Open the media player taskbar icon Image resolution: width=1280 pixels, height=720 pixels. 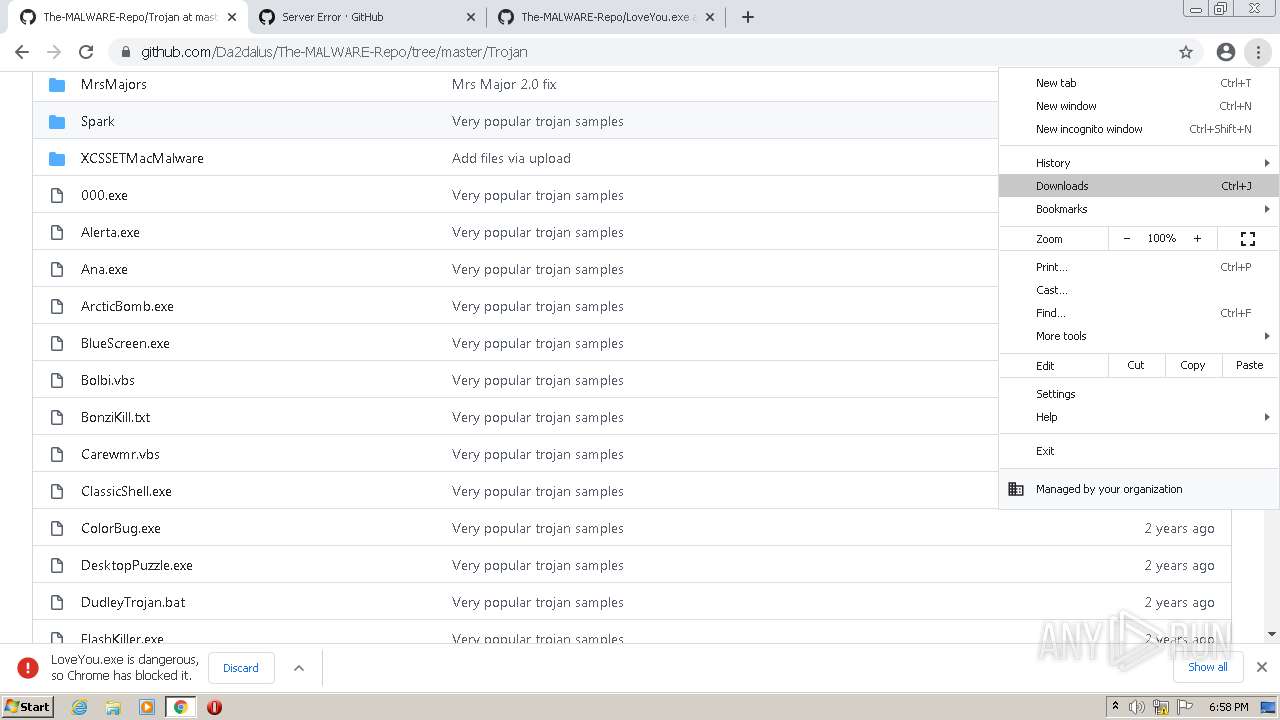click(x=147, y=707)
